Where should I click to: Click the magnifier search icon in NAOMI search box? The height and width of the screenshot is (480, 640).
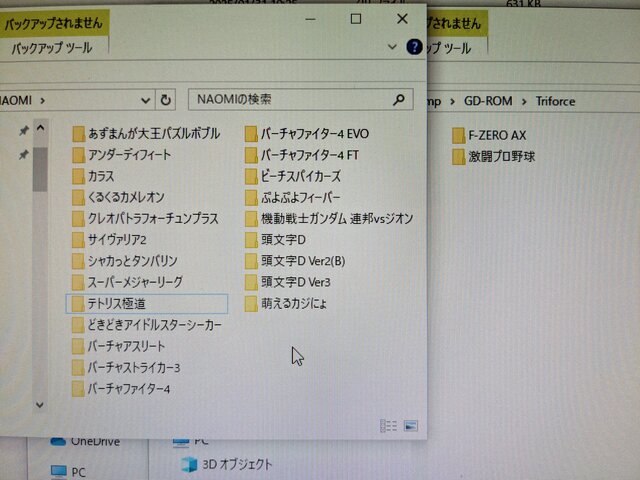[398, 99]
